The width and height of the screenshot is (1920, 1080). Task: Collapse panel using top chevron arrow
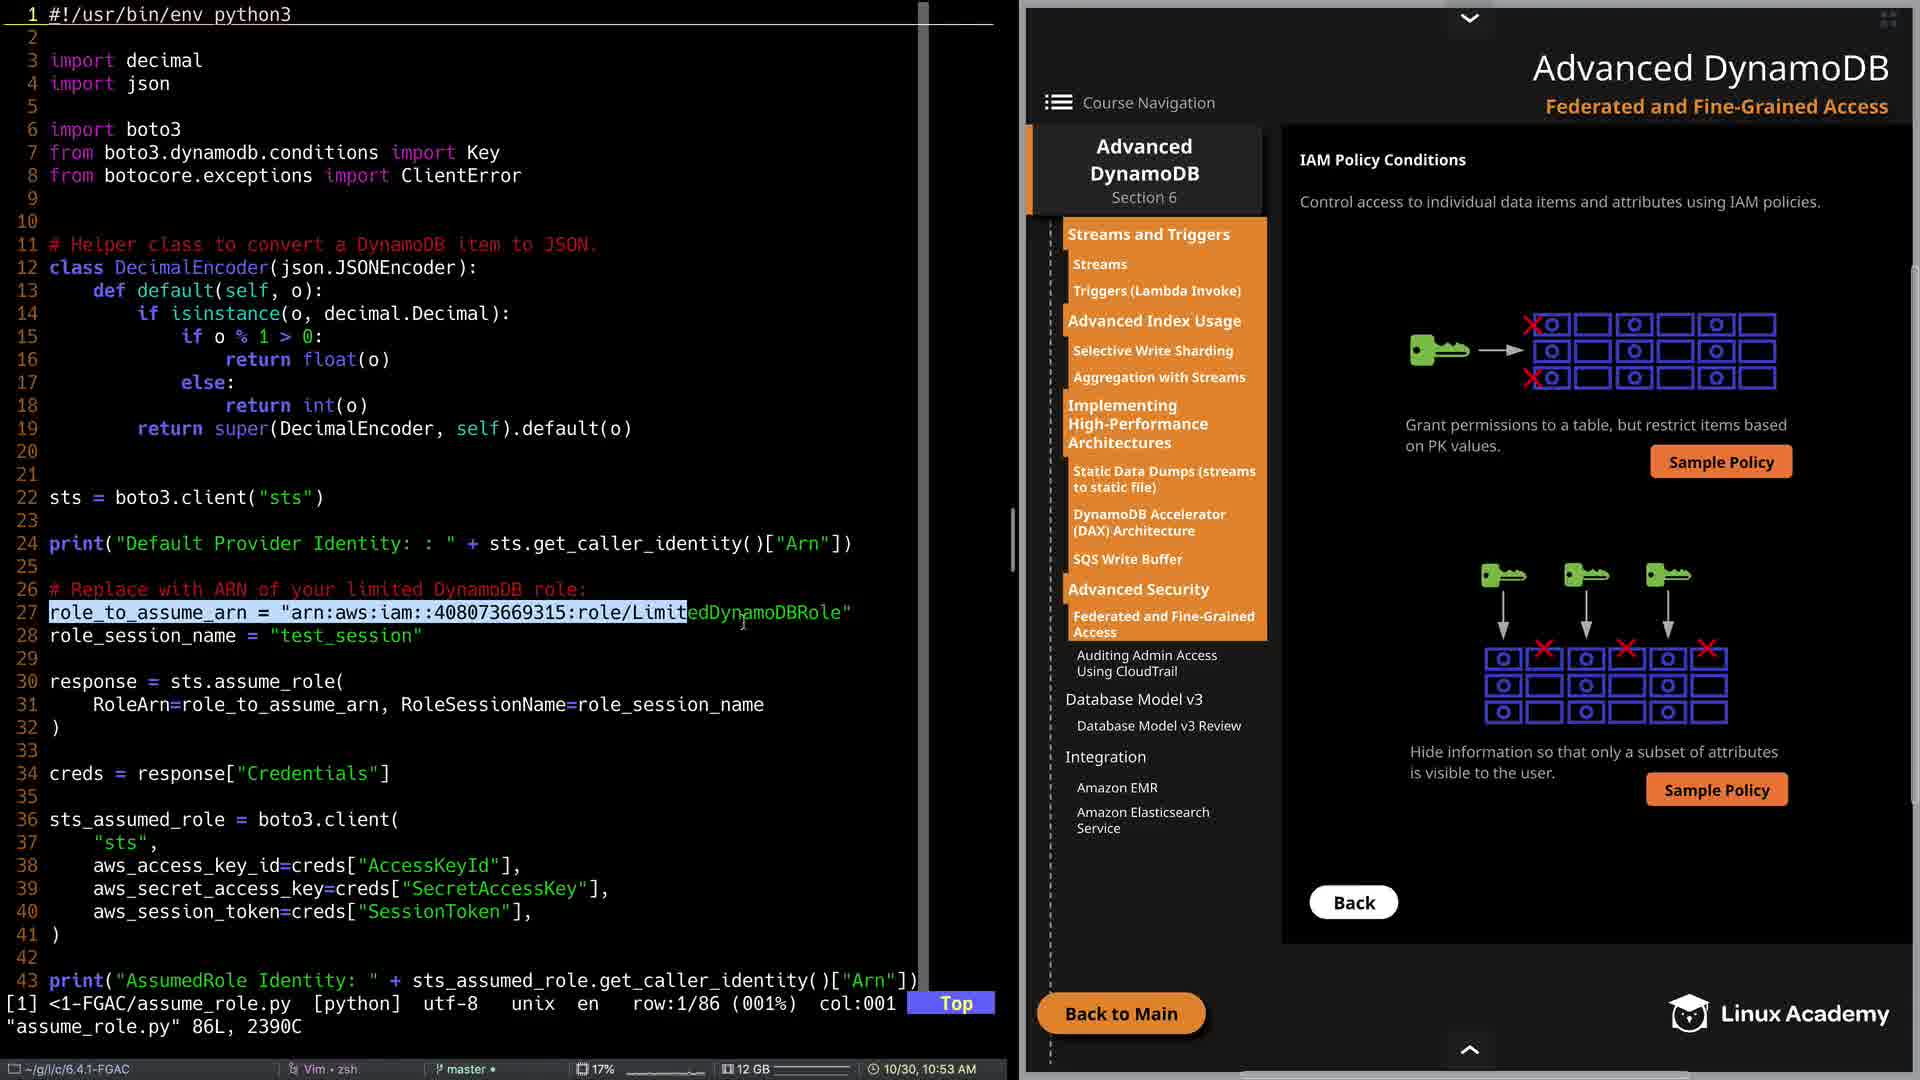[1469, 18]
